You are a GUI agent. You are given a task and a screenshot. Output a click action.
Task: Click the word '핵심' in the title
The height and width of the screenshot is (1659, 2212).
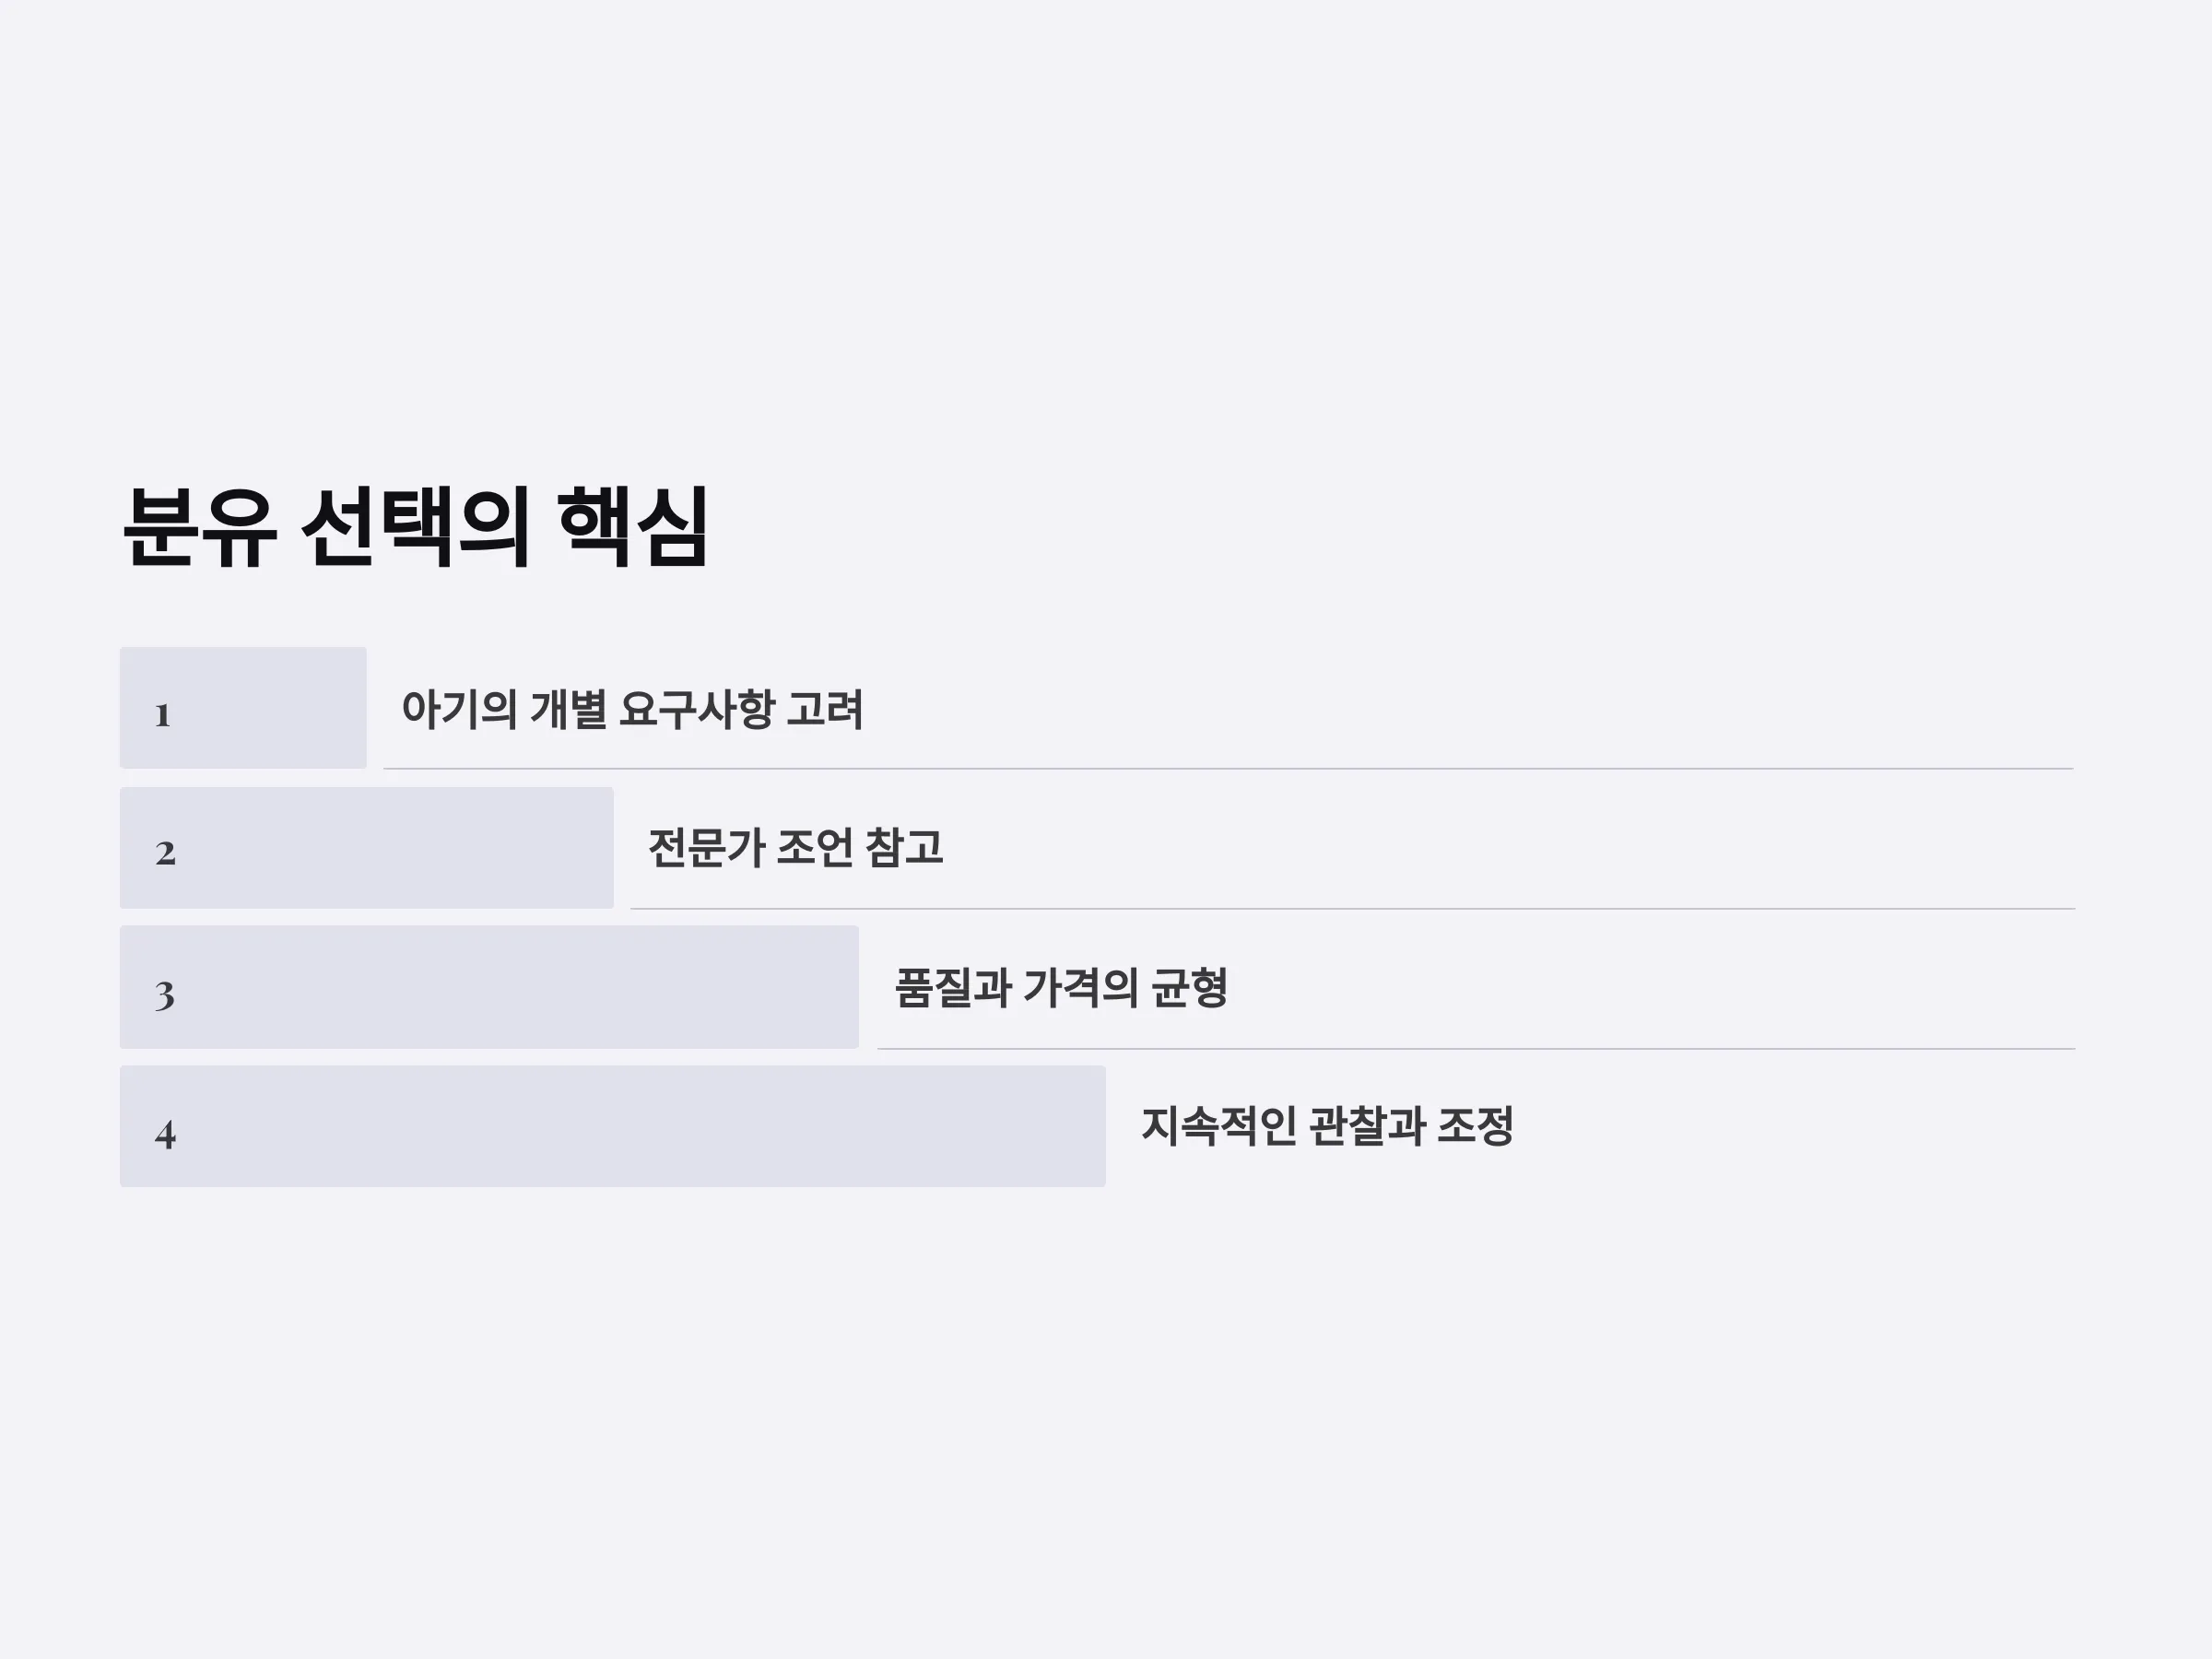pyautogui.click(x=633, y=528)
